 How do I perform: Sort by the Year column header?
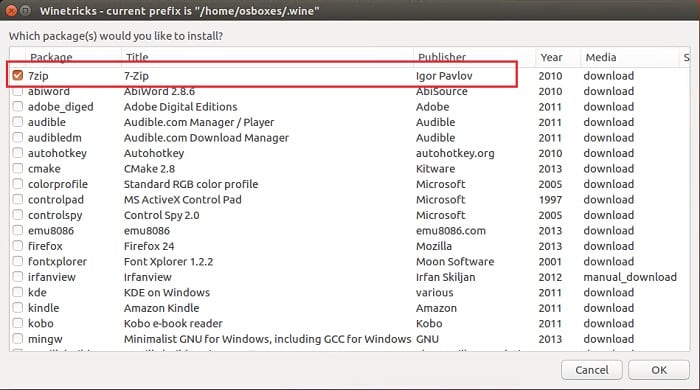pos(558,57)
